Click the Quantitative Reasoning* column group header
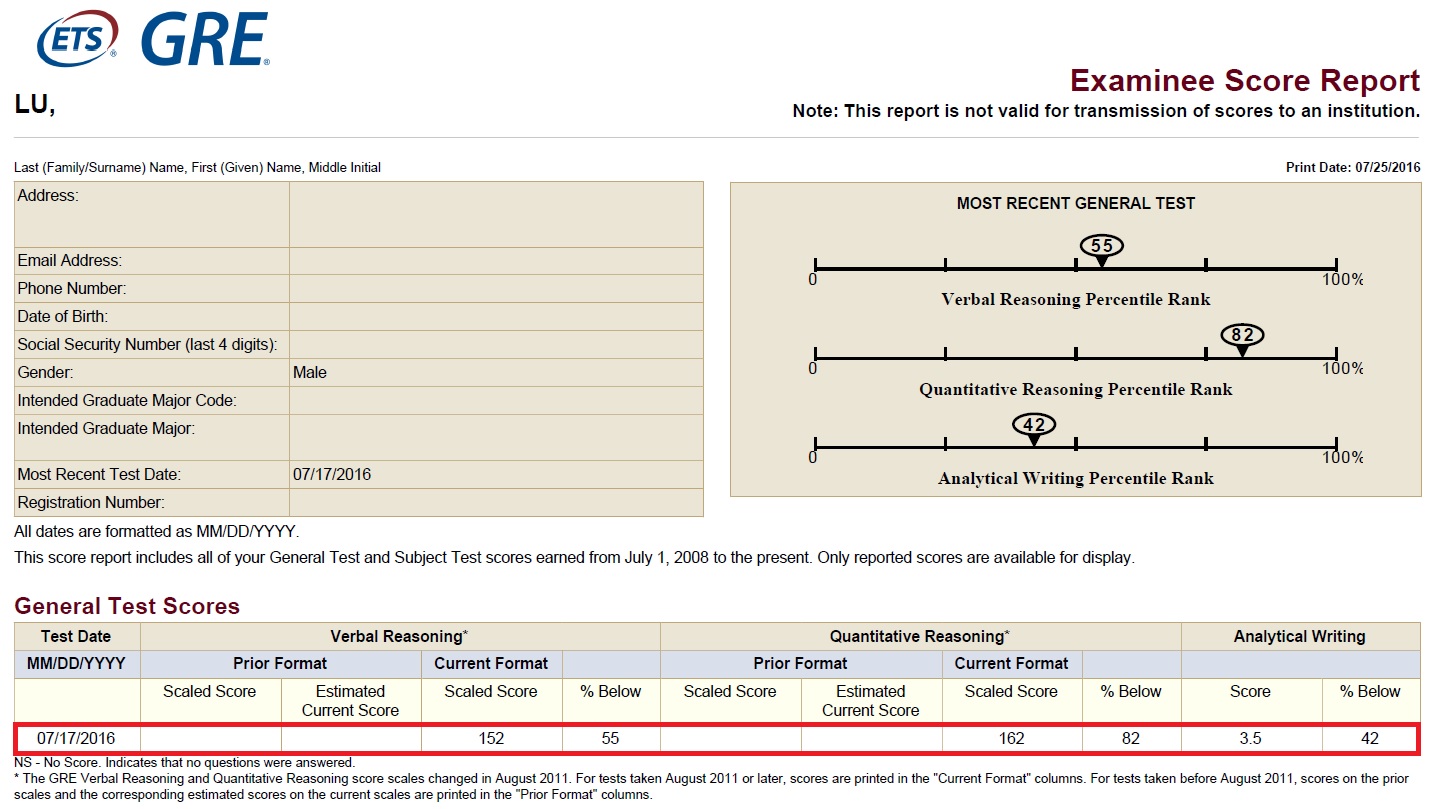1431x809 pixels. tap(920, 637)
